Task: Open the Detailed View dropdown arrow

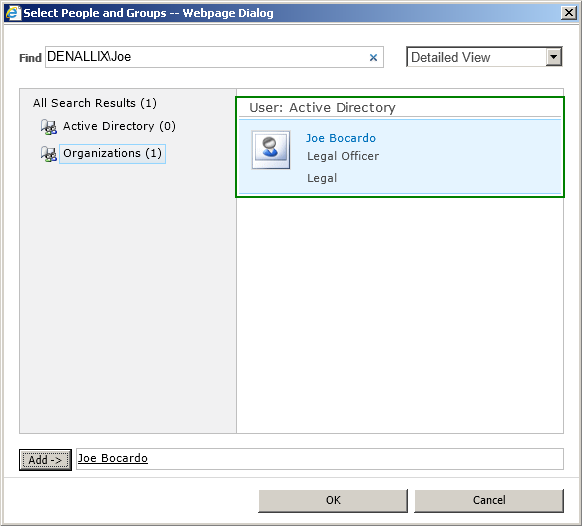Action: pyautogui.click(x=553, y=57)
